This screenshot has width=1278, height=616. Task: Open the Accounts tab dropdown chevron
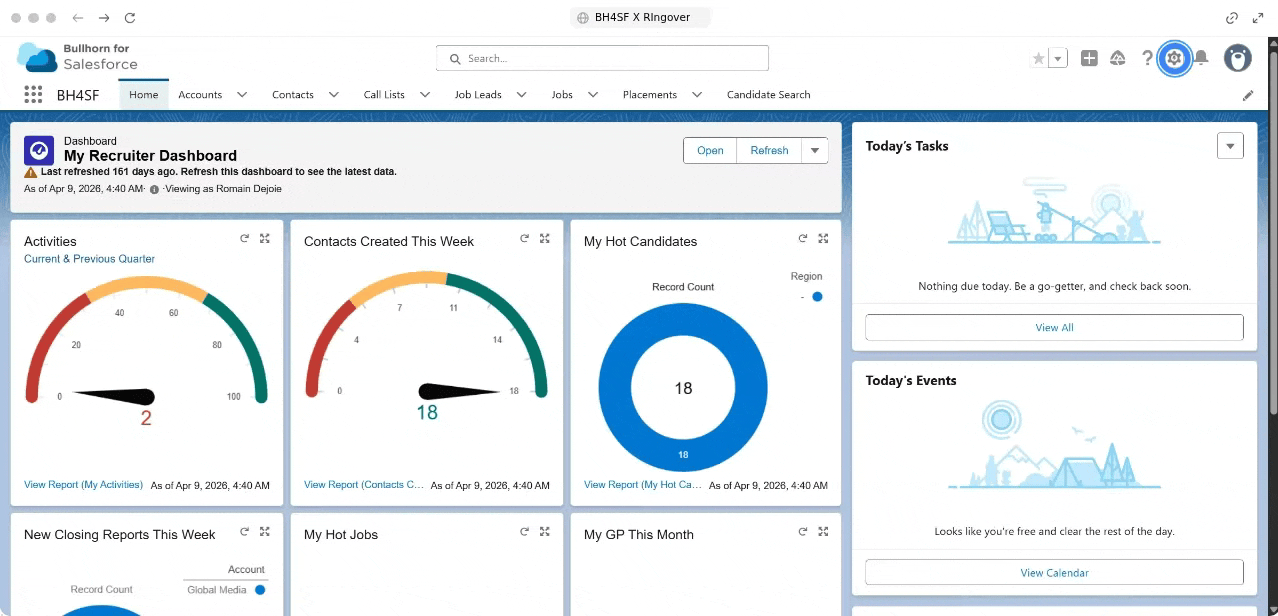pyautogui.click(x=242, y=95)
